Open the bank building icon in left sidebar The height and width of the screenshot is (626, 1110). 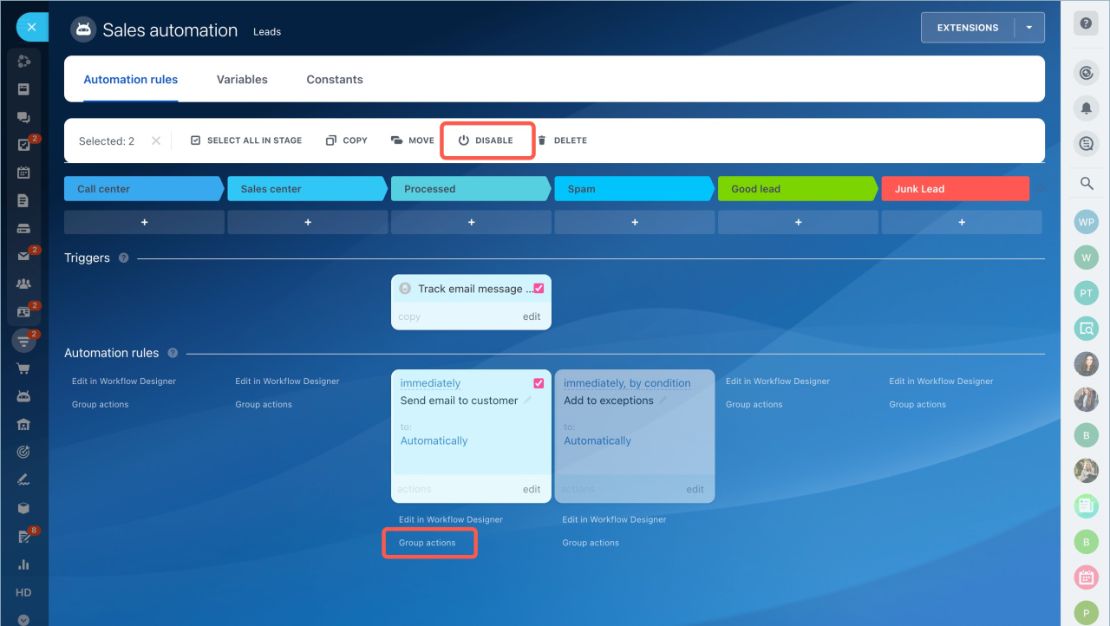23,424
